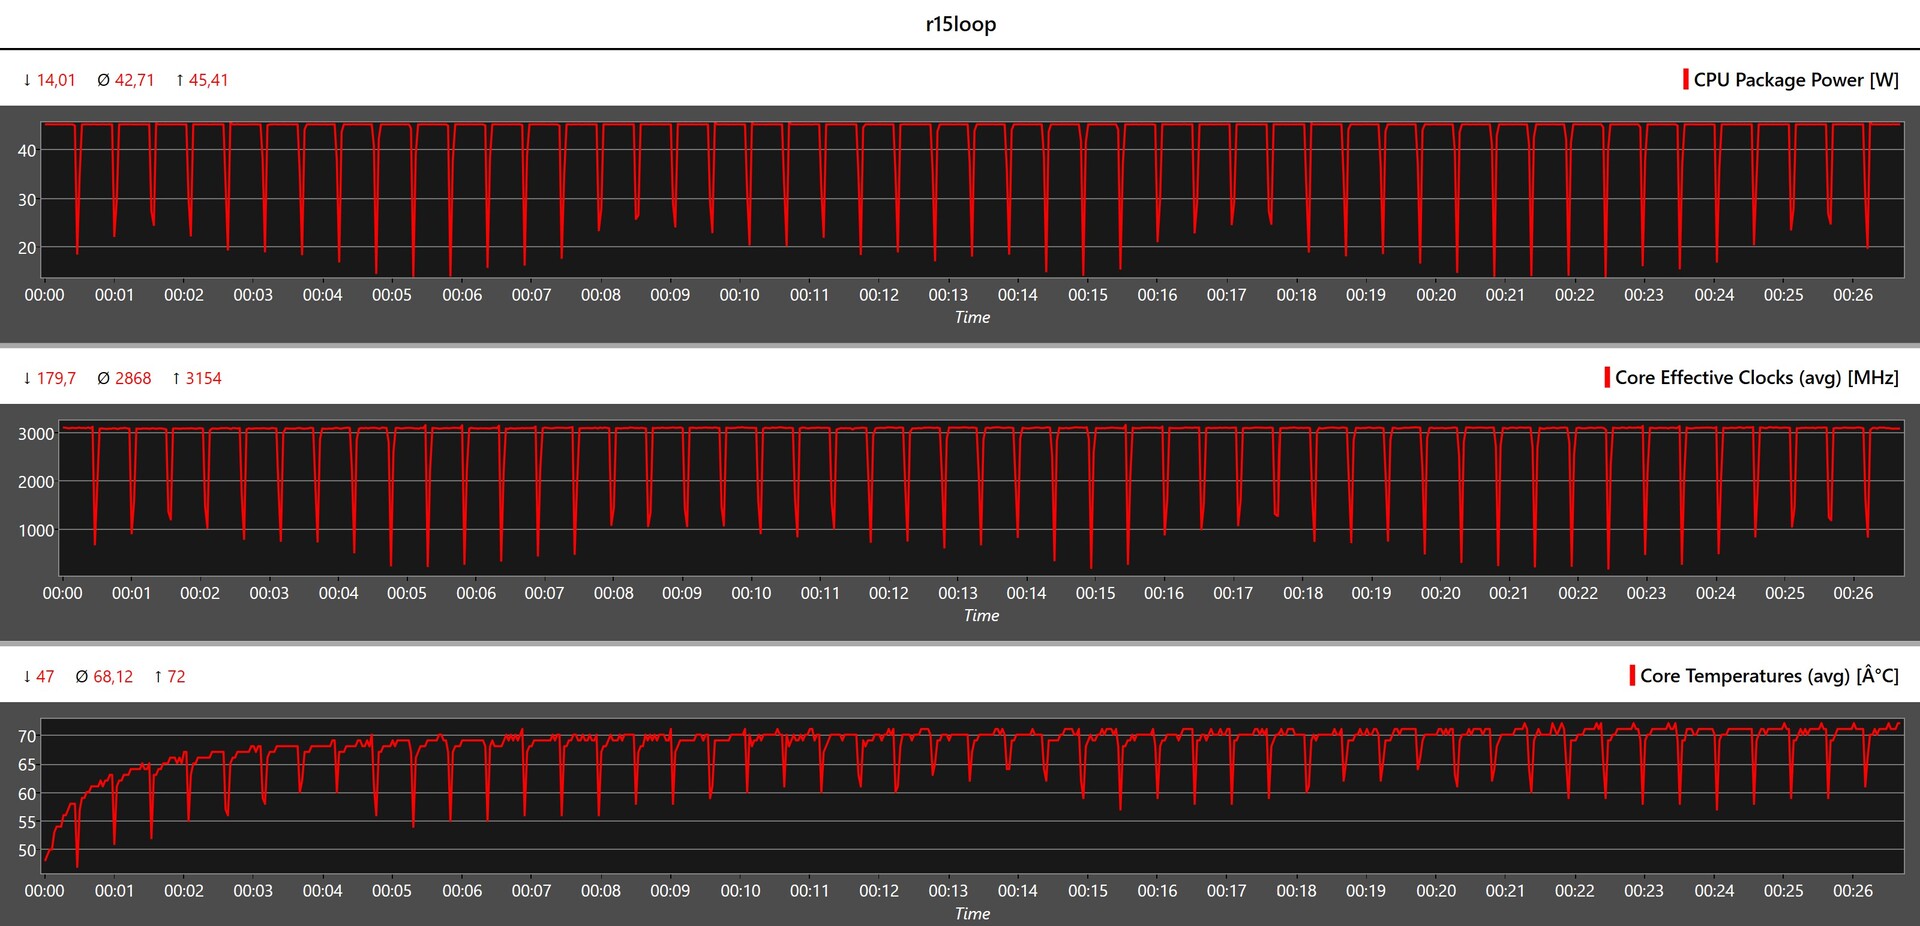This screenshot has width=1920, height=926.
Task: Click the 1000 mark on the clocks axis
Action: coord(36,530)
